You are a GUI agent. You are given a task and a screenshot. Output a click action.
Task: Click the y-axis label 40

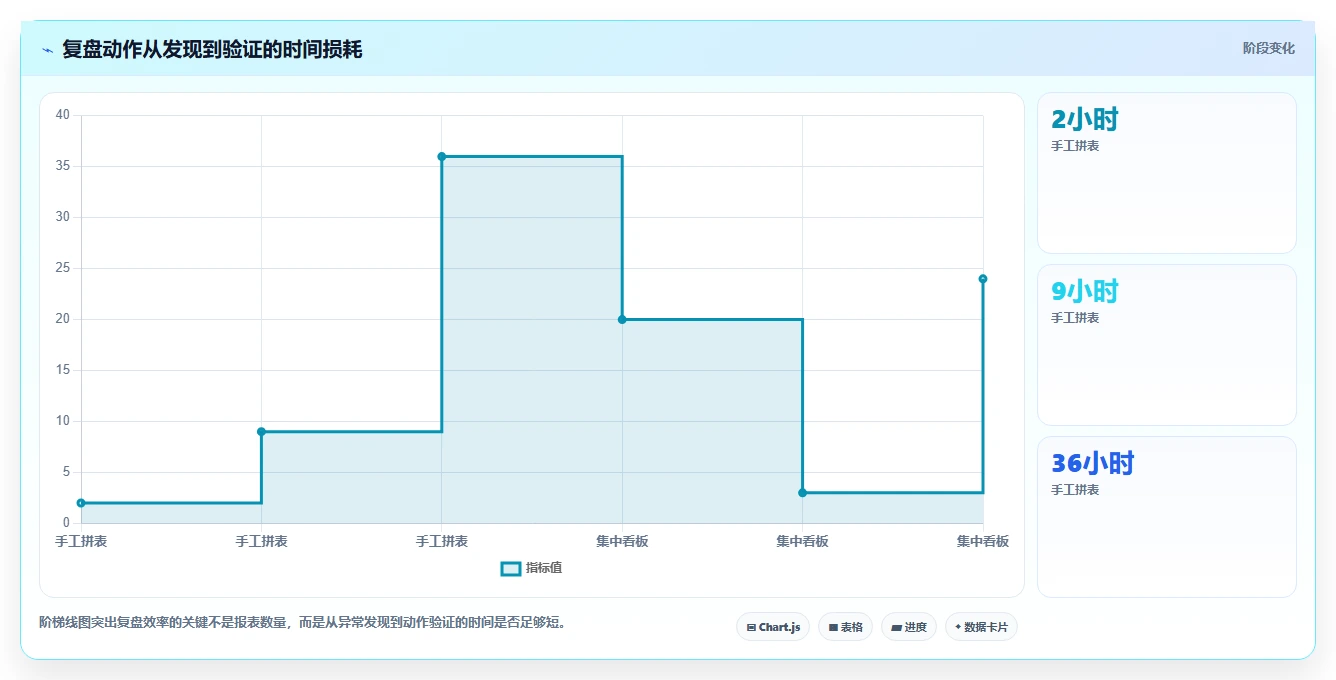pos(63,115)
